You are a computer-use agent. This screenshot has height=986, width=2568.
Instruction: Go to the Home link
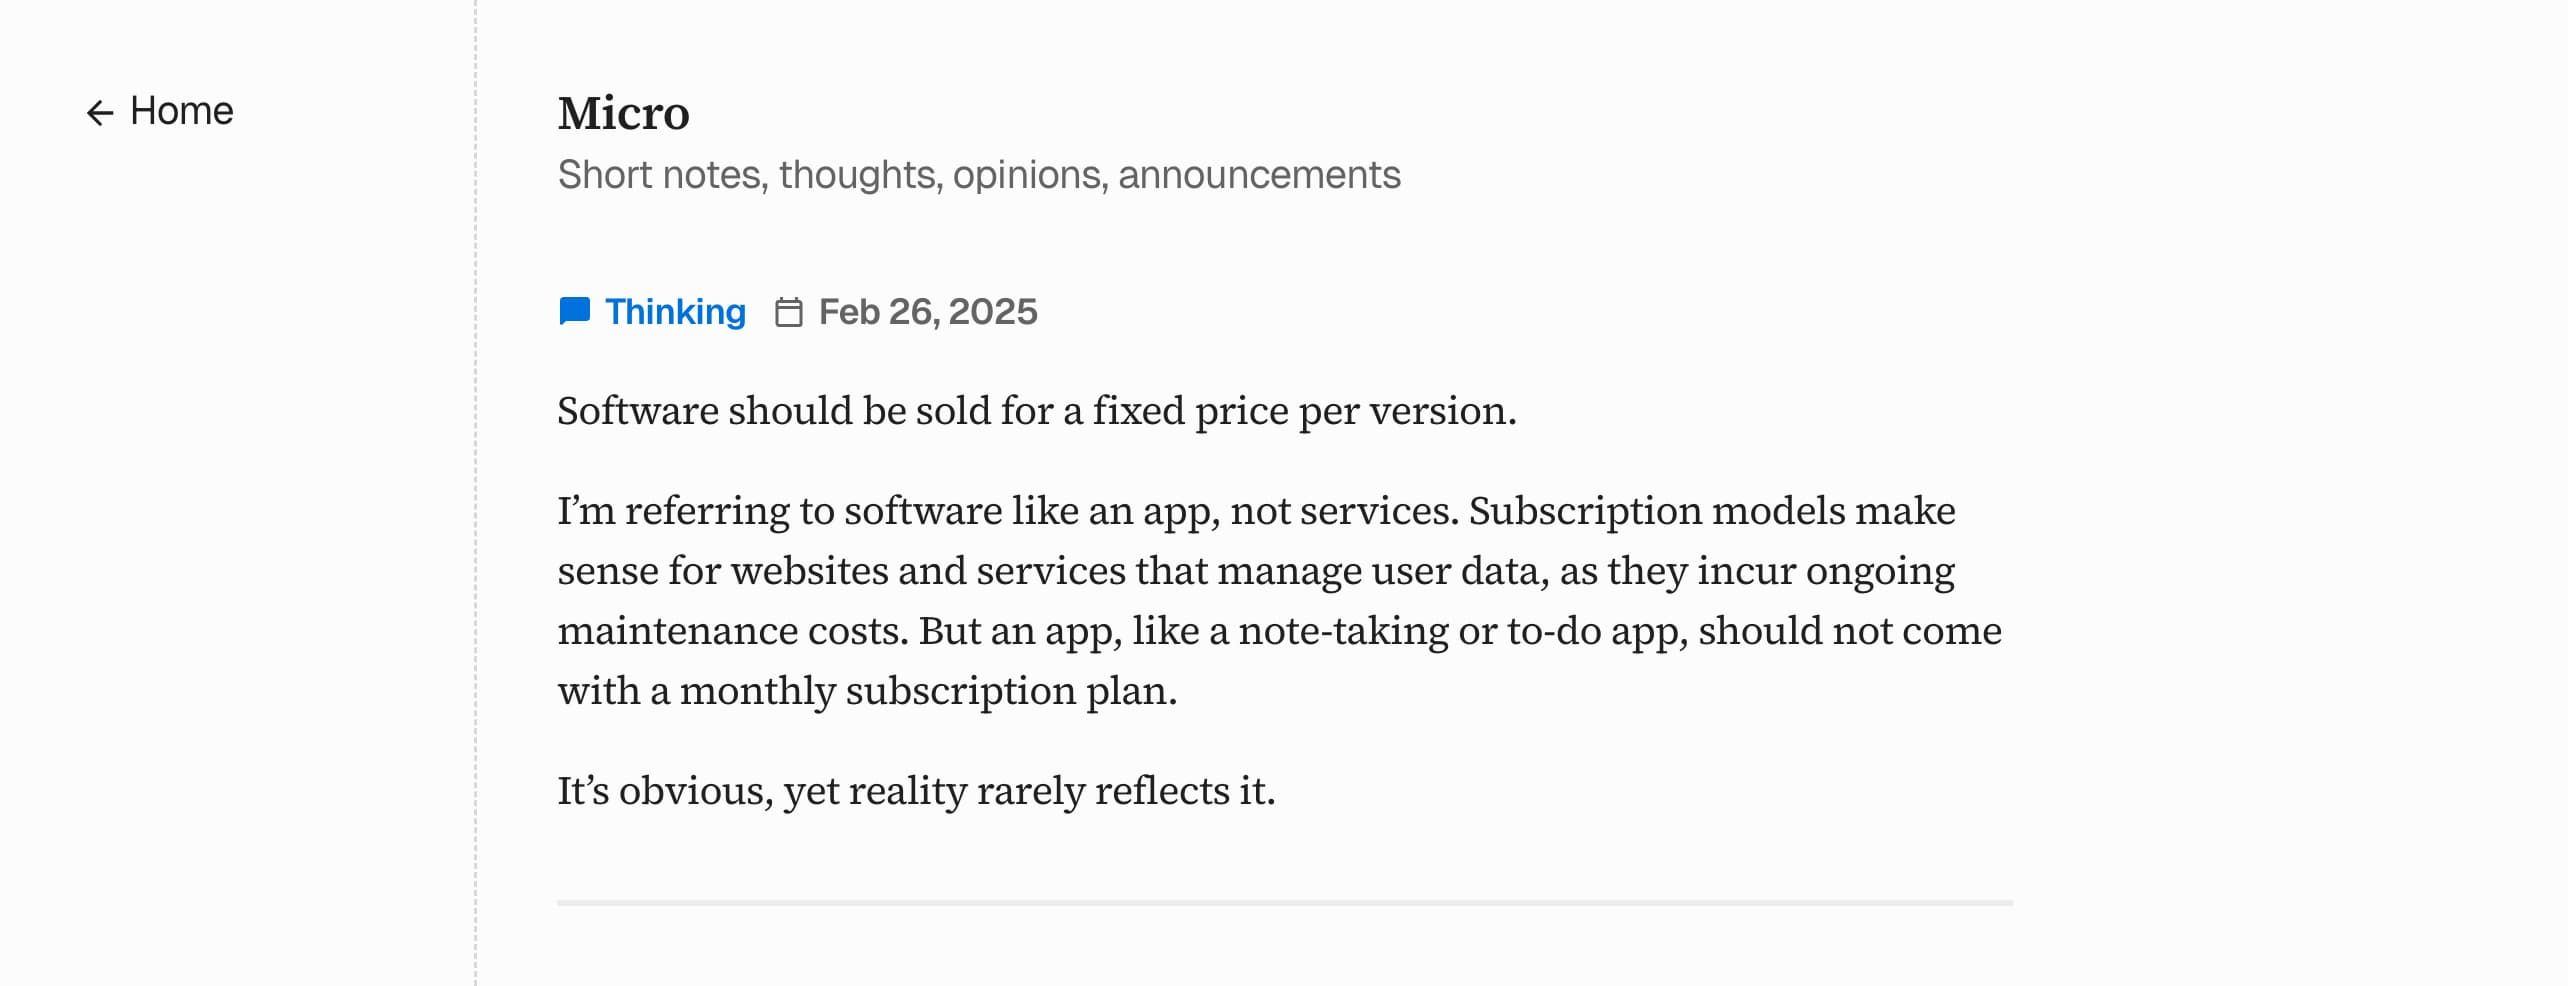pyautogui.click(x=181, y=111)
